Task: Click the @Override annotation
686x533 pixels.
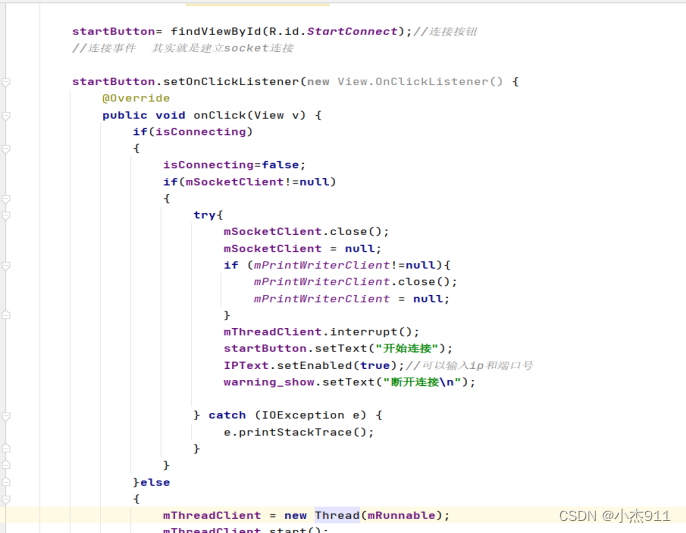Action: pyautogui.click(x=136, y=98)
